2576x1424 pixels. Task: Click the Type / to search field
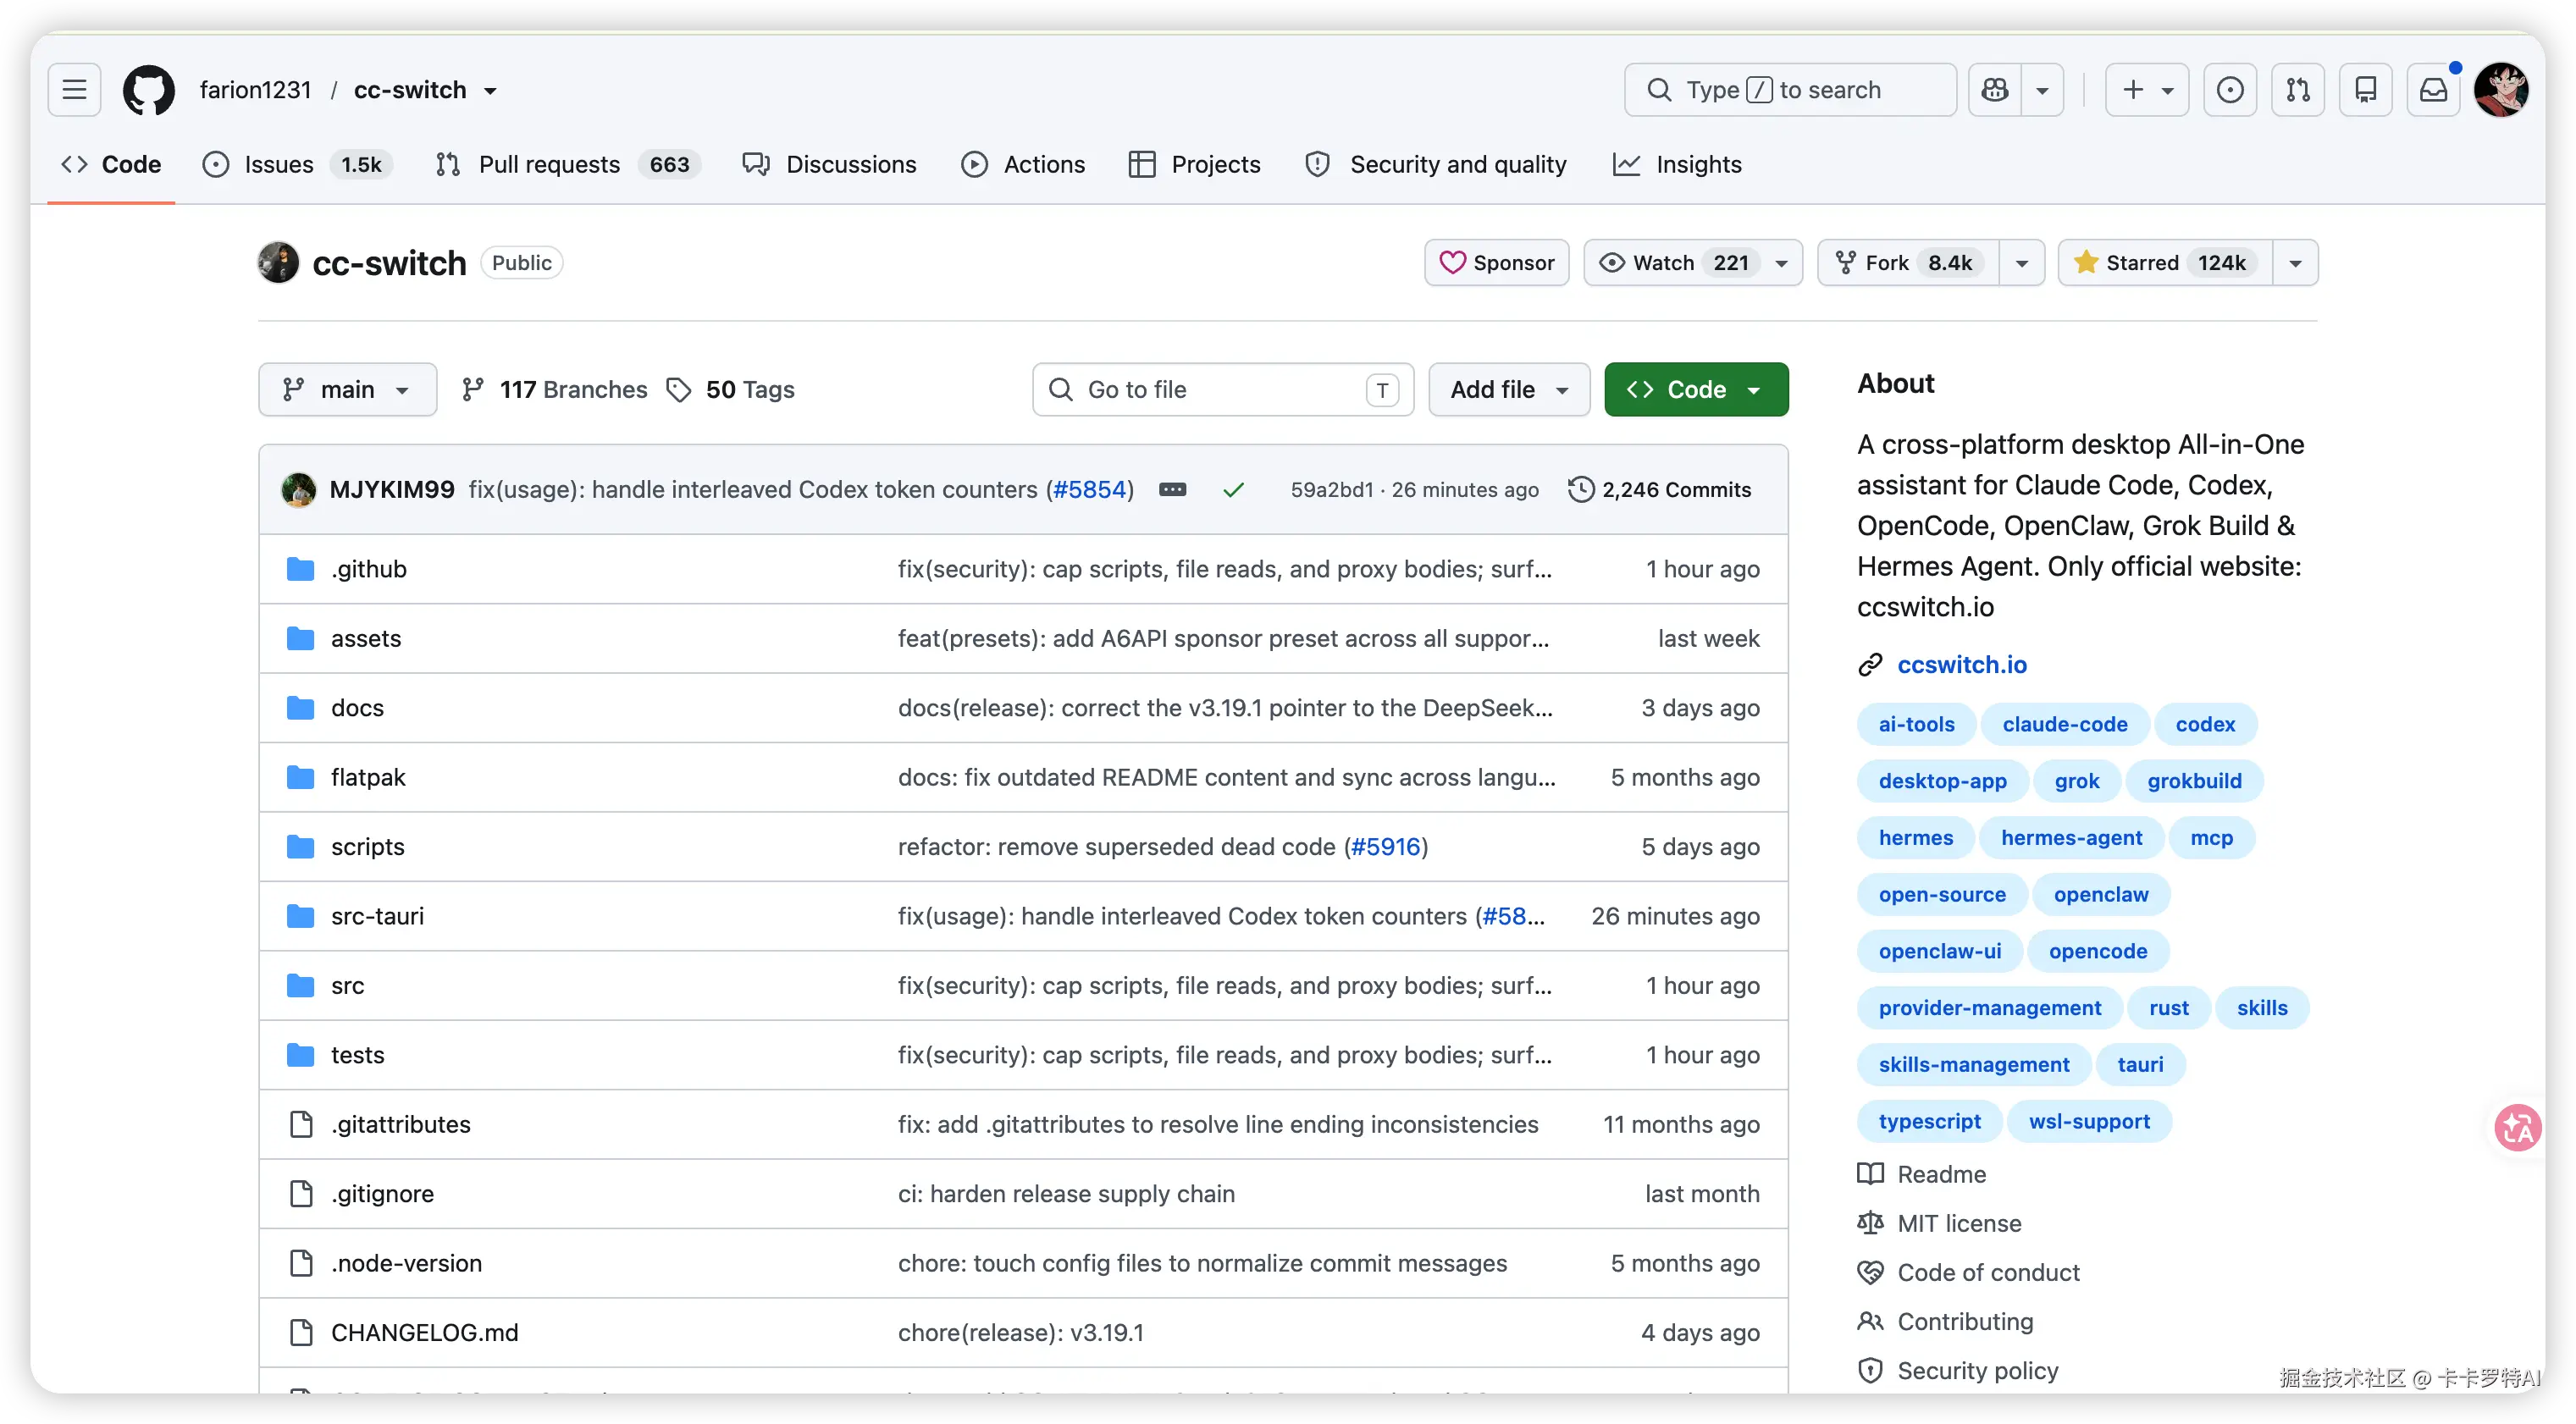point(1790,90)
